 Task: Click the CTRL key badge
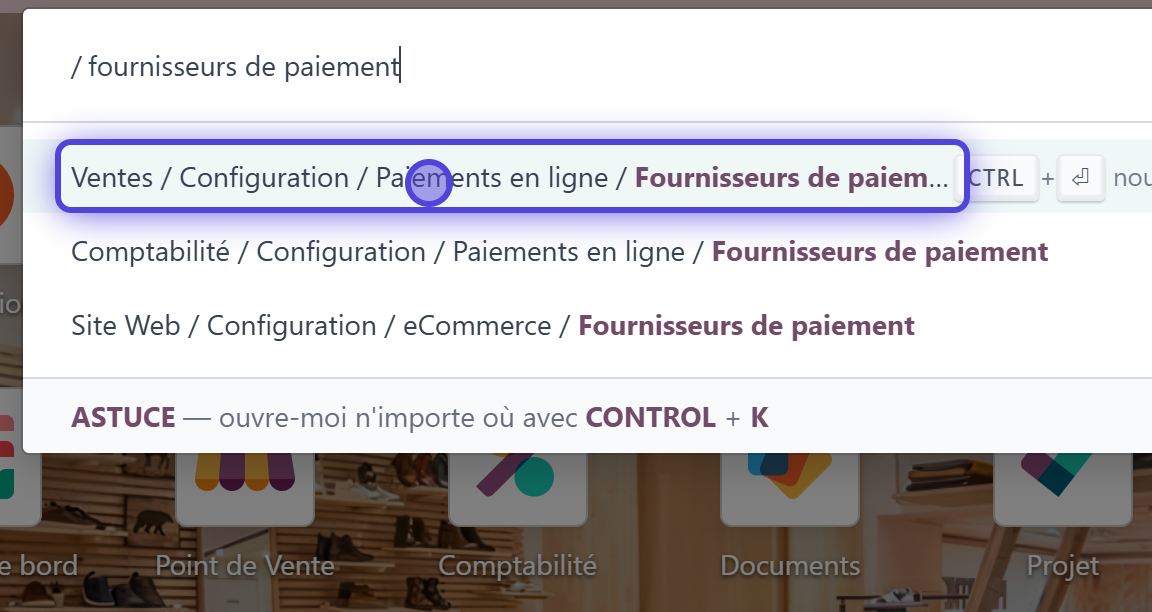[x=998, y=178]
